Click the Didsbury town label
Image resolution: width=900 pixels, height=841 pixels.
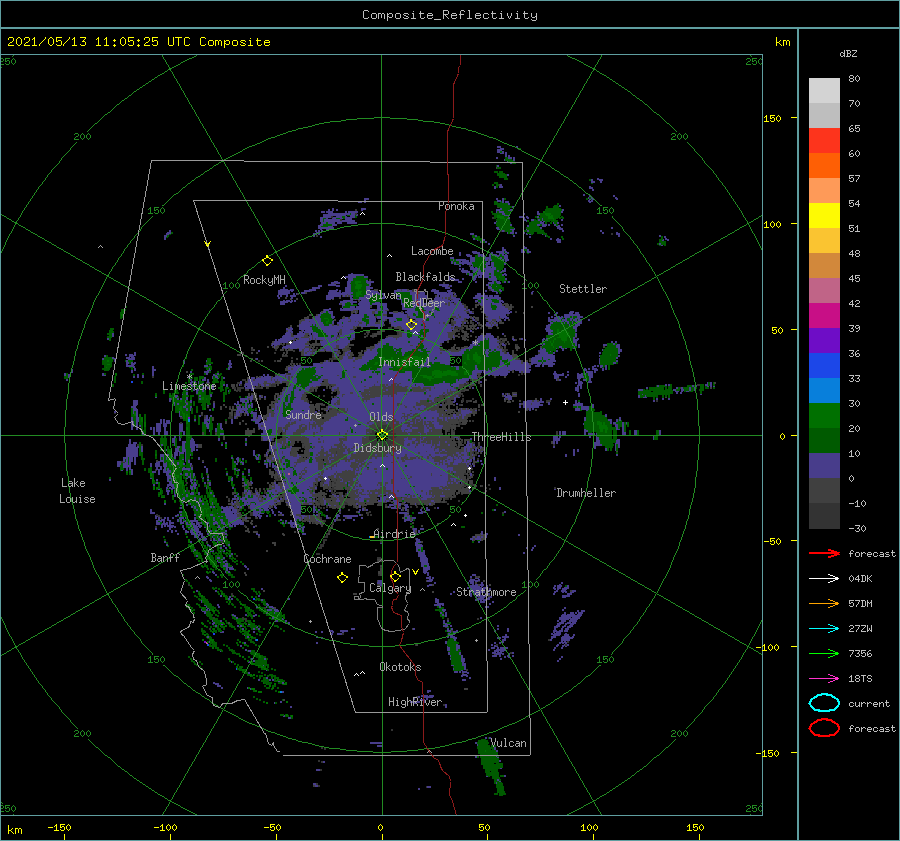pos(377,448)
